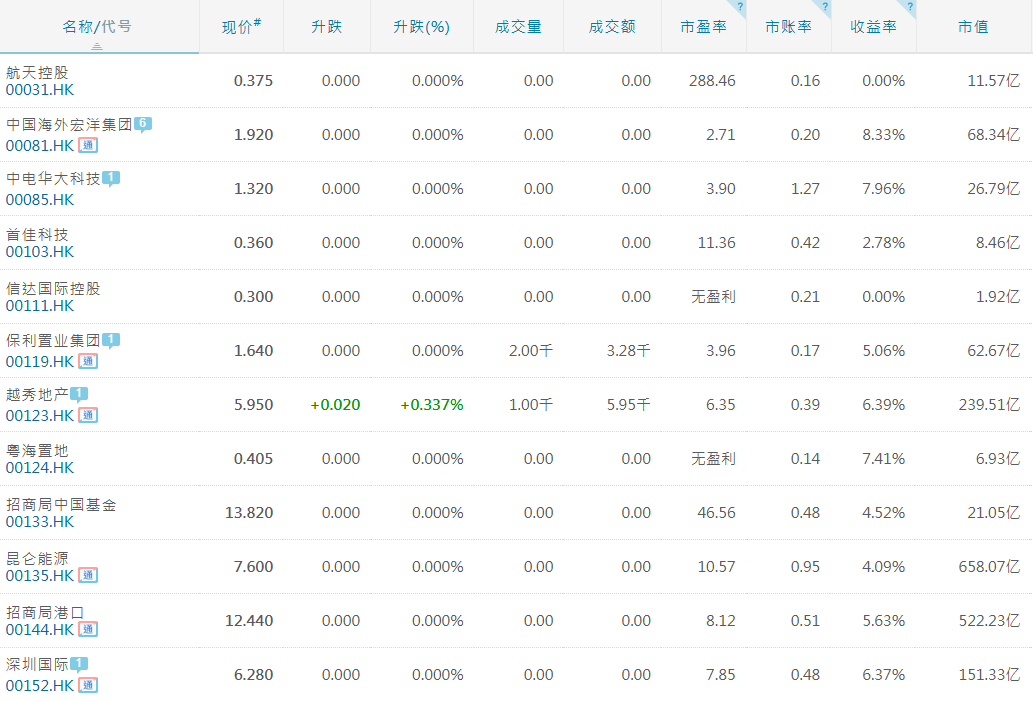Open stock code link 00111.HK

(x=40, y=306)
